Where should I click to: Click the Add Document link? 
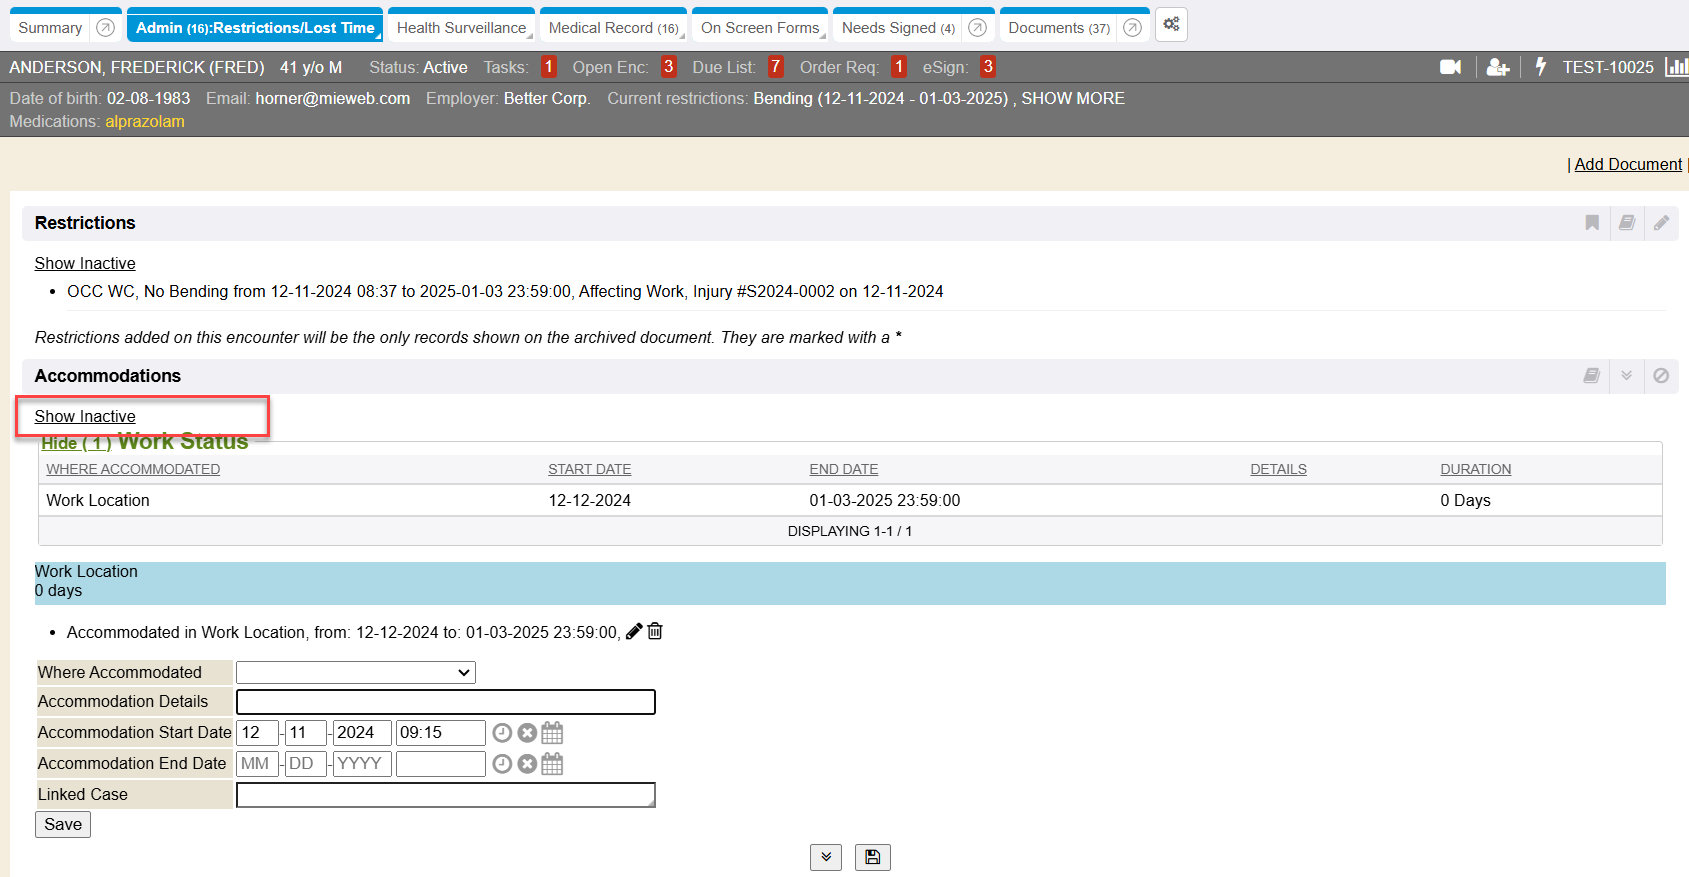tap(1628, 164)
